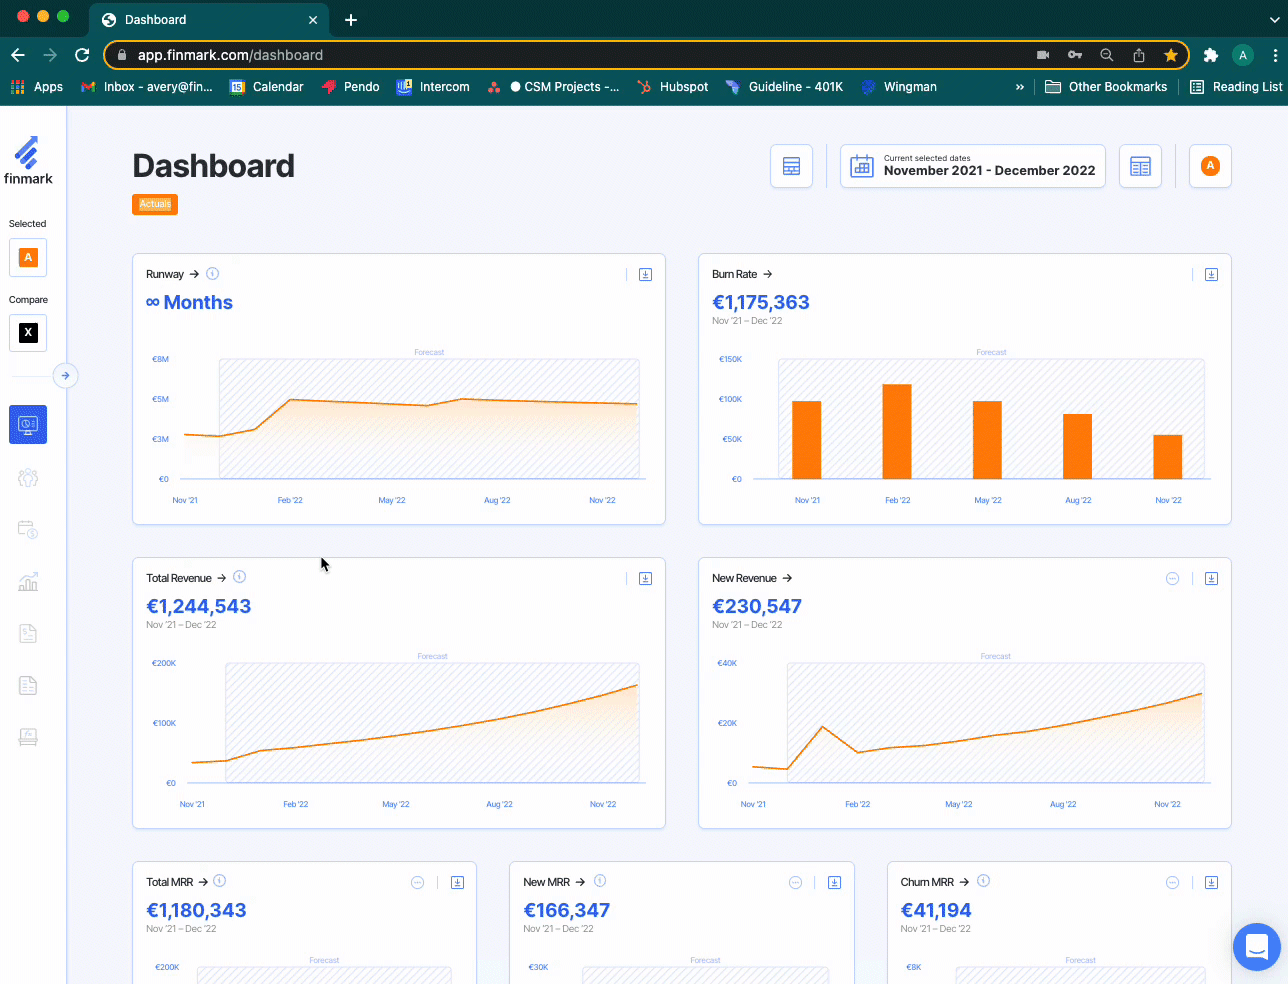Open the Burn Rate detail link
This screenshot has width=1288, height=984.
point(742,274)
